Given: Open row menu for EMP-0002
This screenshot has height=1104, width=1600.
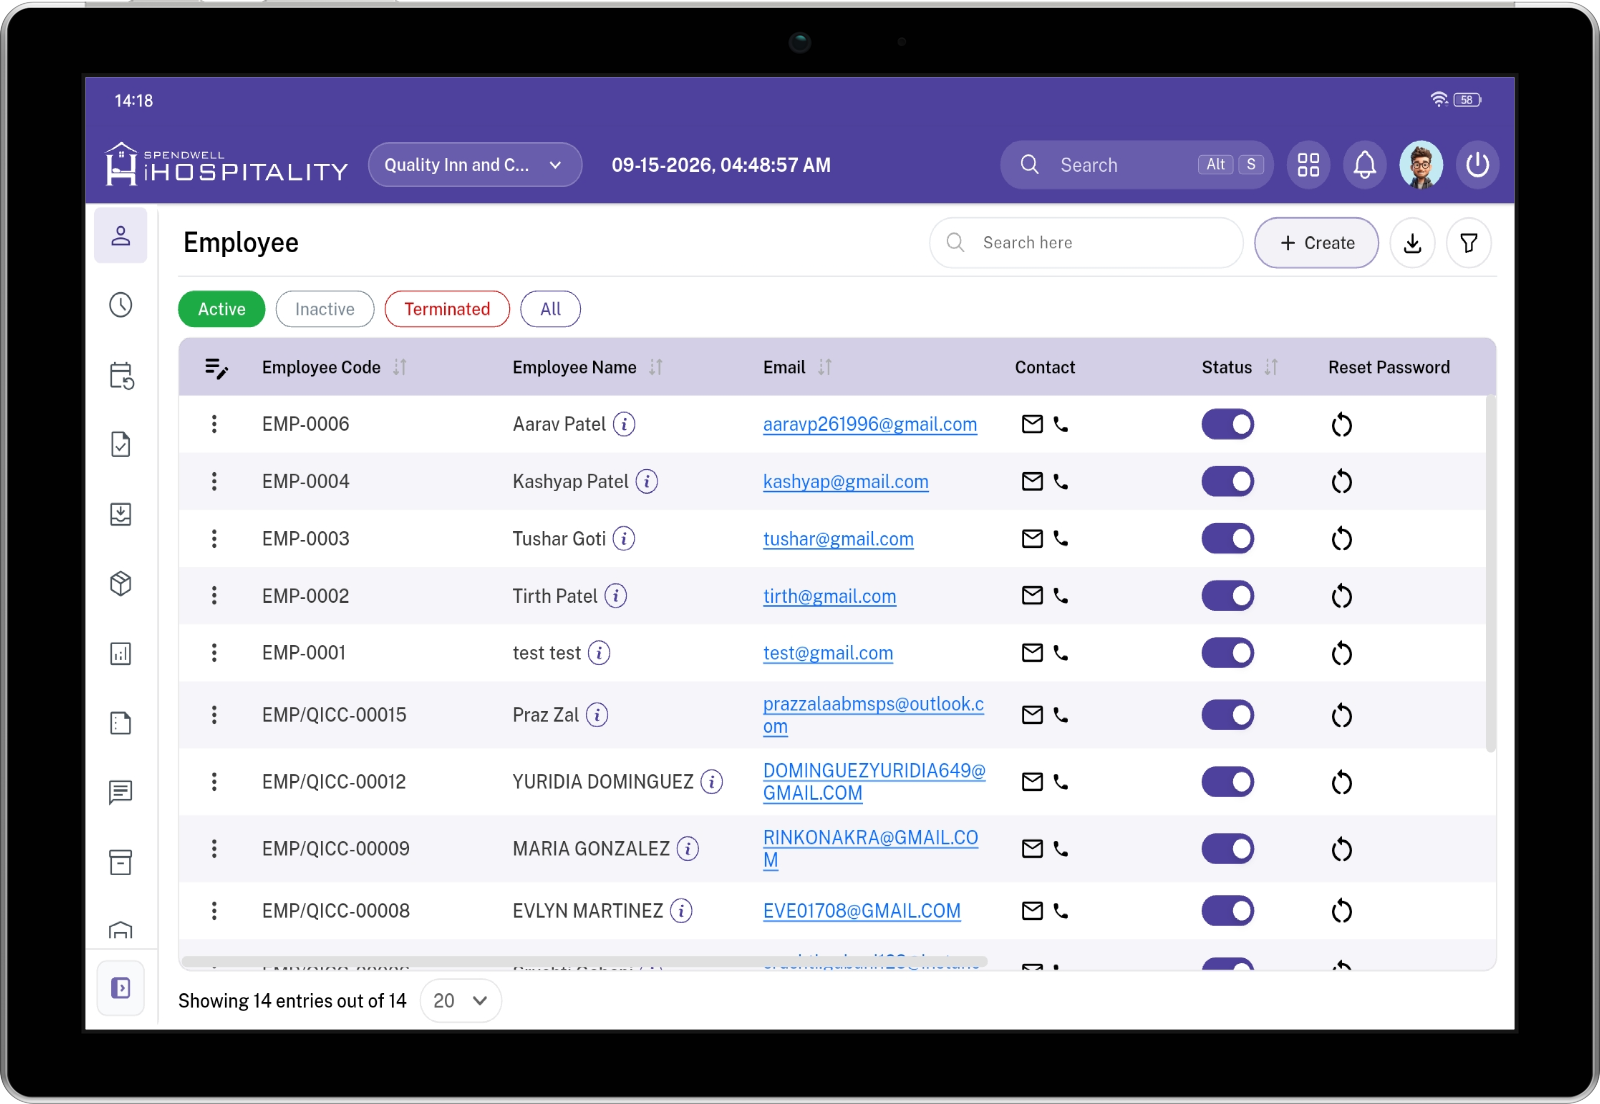Looking at the screenshot, I should [x=214, y=596].
